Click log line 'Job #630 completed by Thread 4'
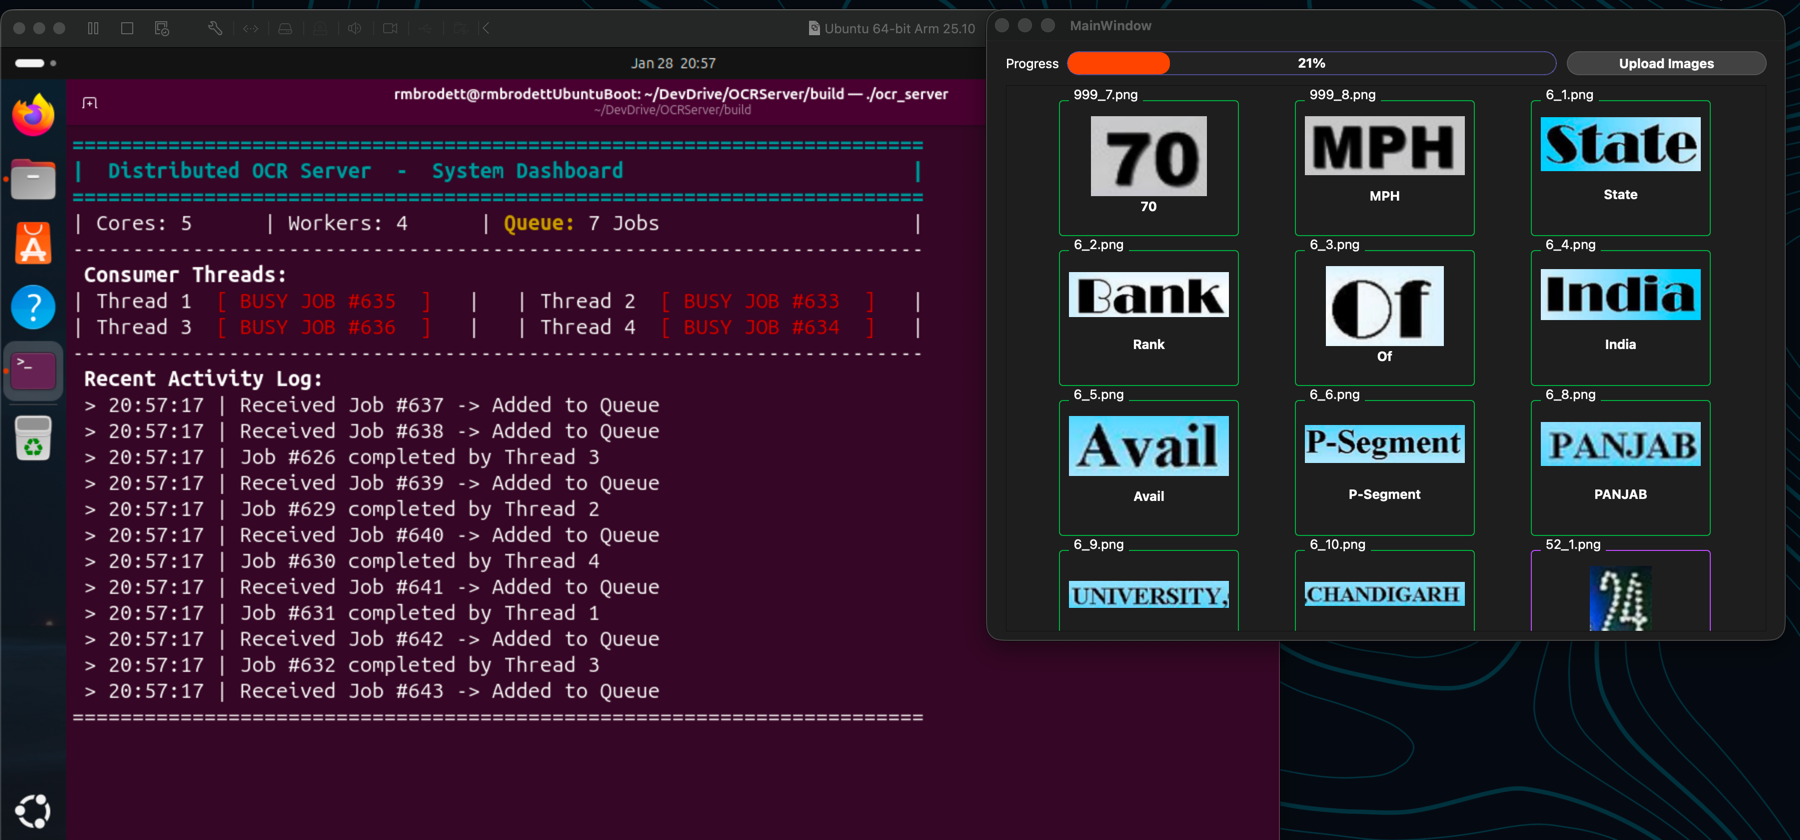The height and width of the screenshot is (840, 1800). click(x=342, y=561)
